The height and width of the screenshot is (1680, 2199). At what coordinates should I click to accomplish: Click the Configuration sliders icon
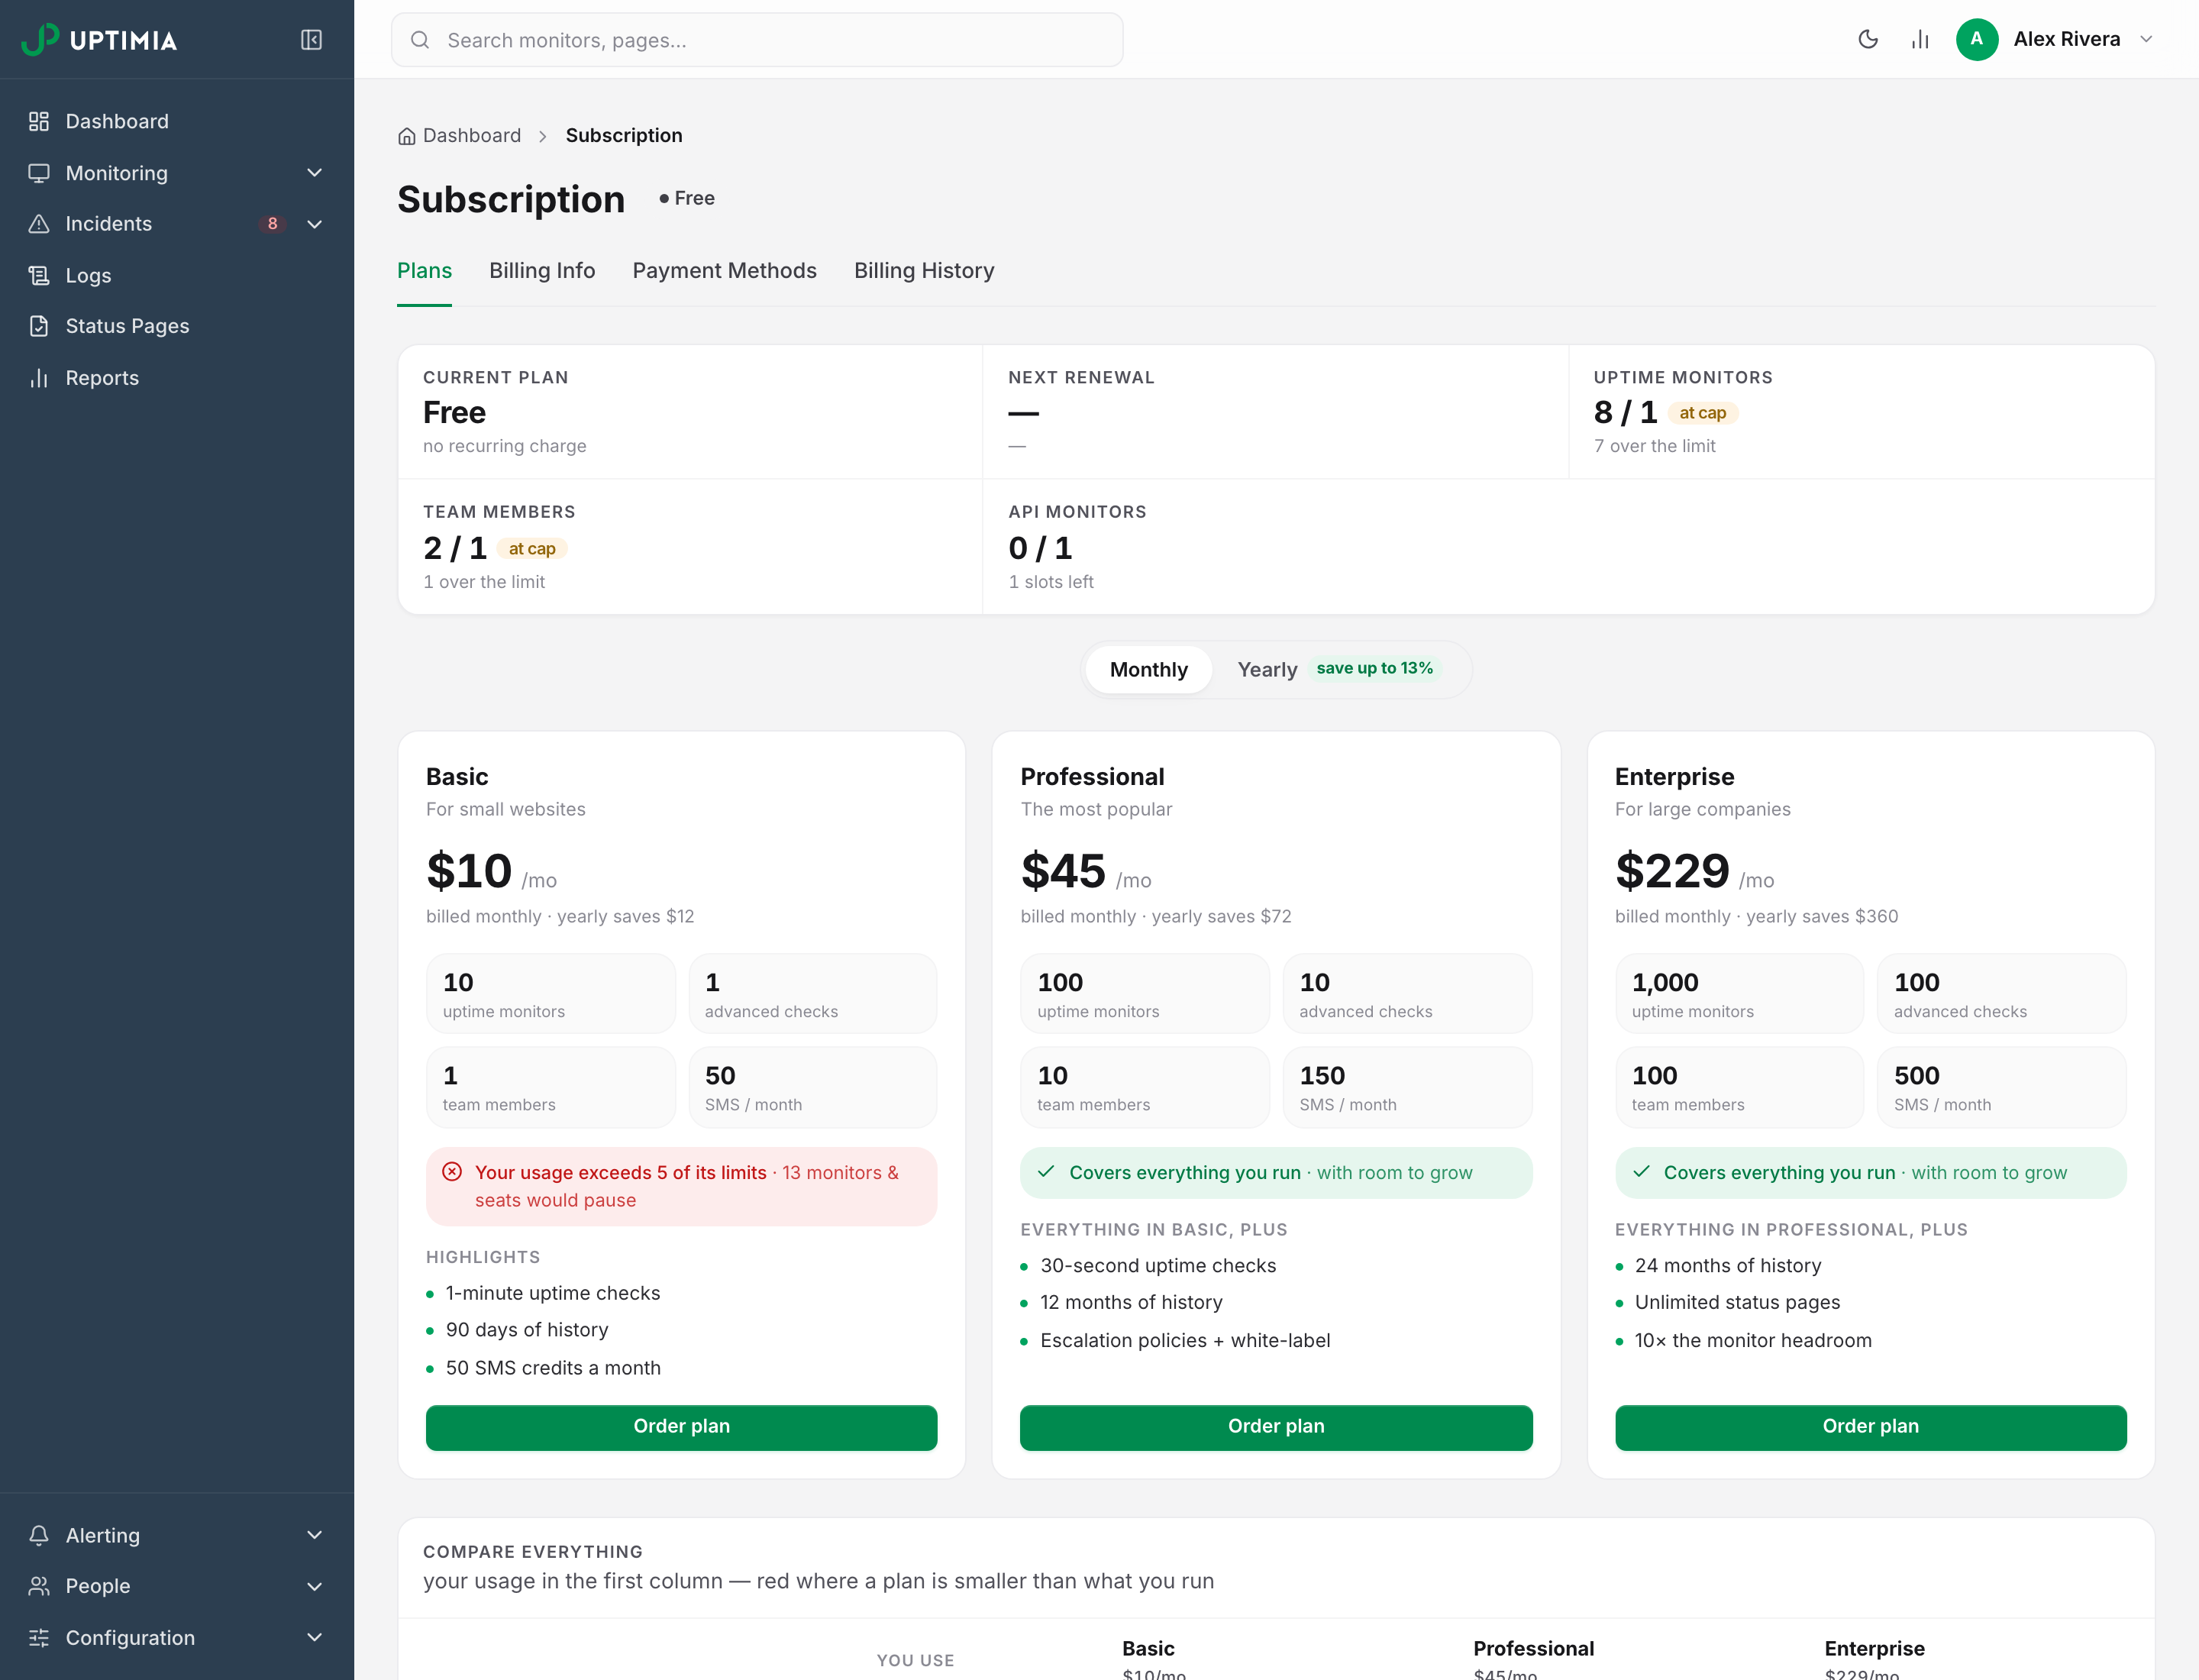click(x=39, y=1638)
